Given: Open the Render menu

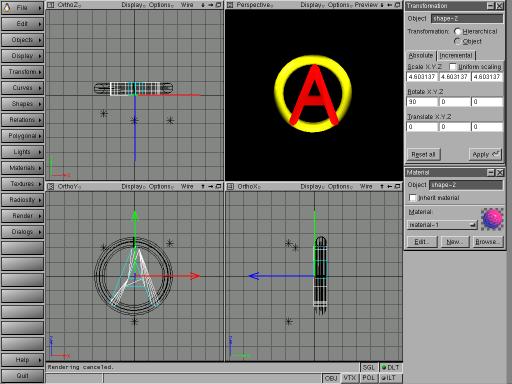Looking at the screenshot, I should [23, 216].
